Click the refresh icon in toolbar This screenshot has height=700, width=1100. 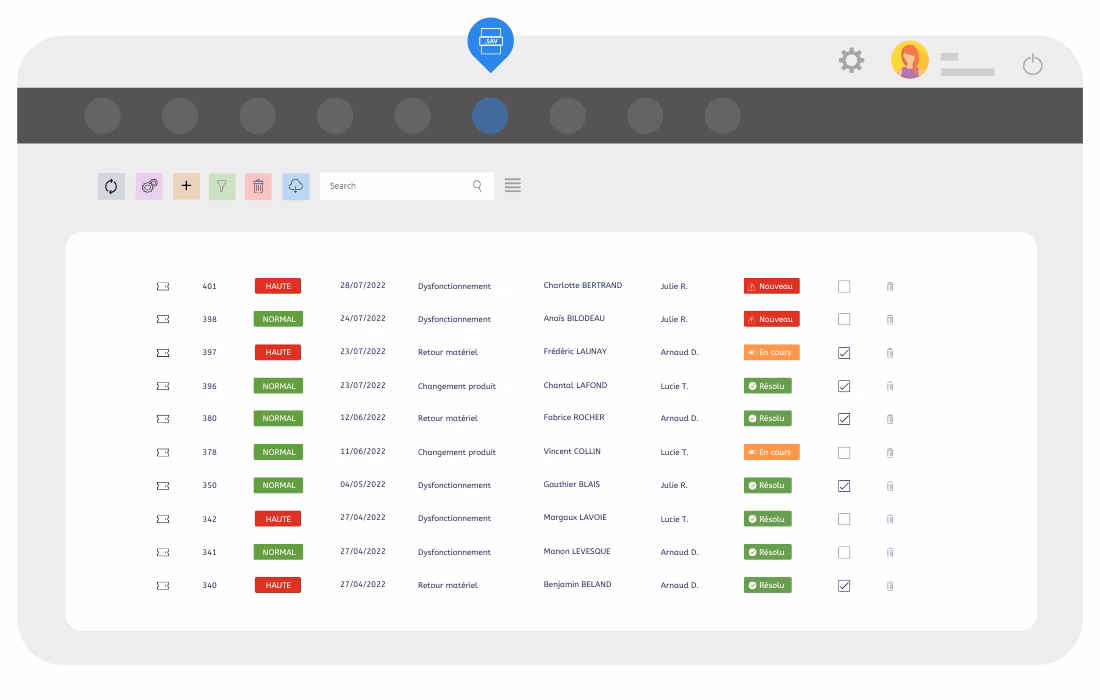tap(111, 186)
